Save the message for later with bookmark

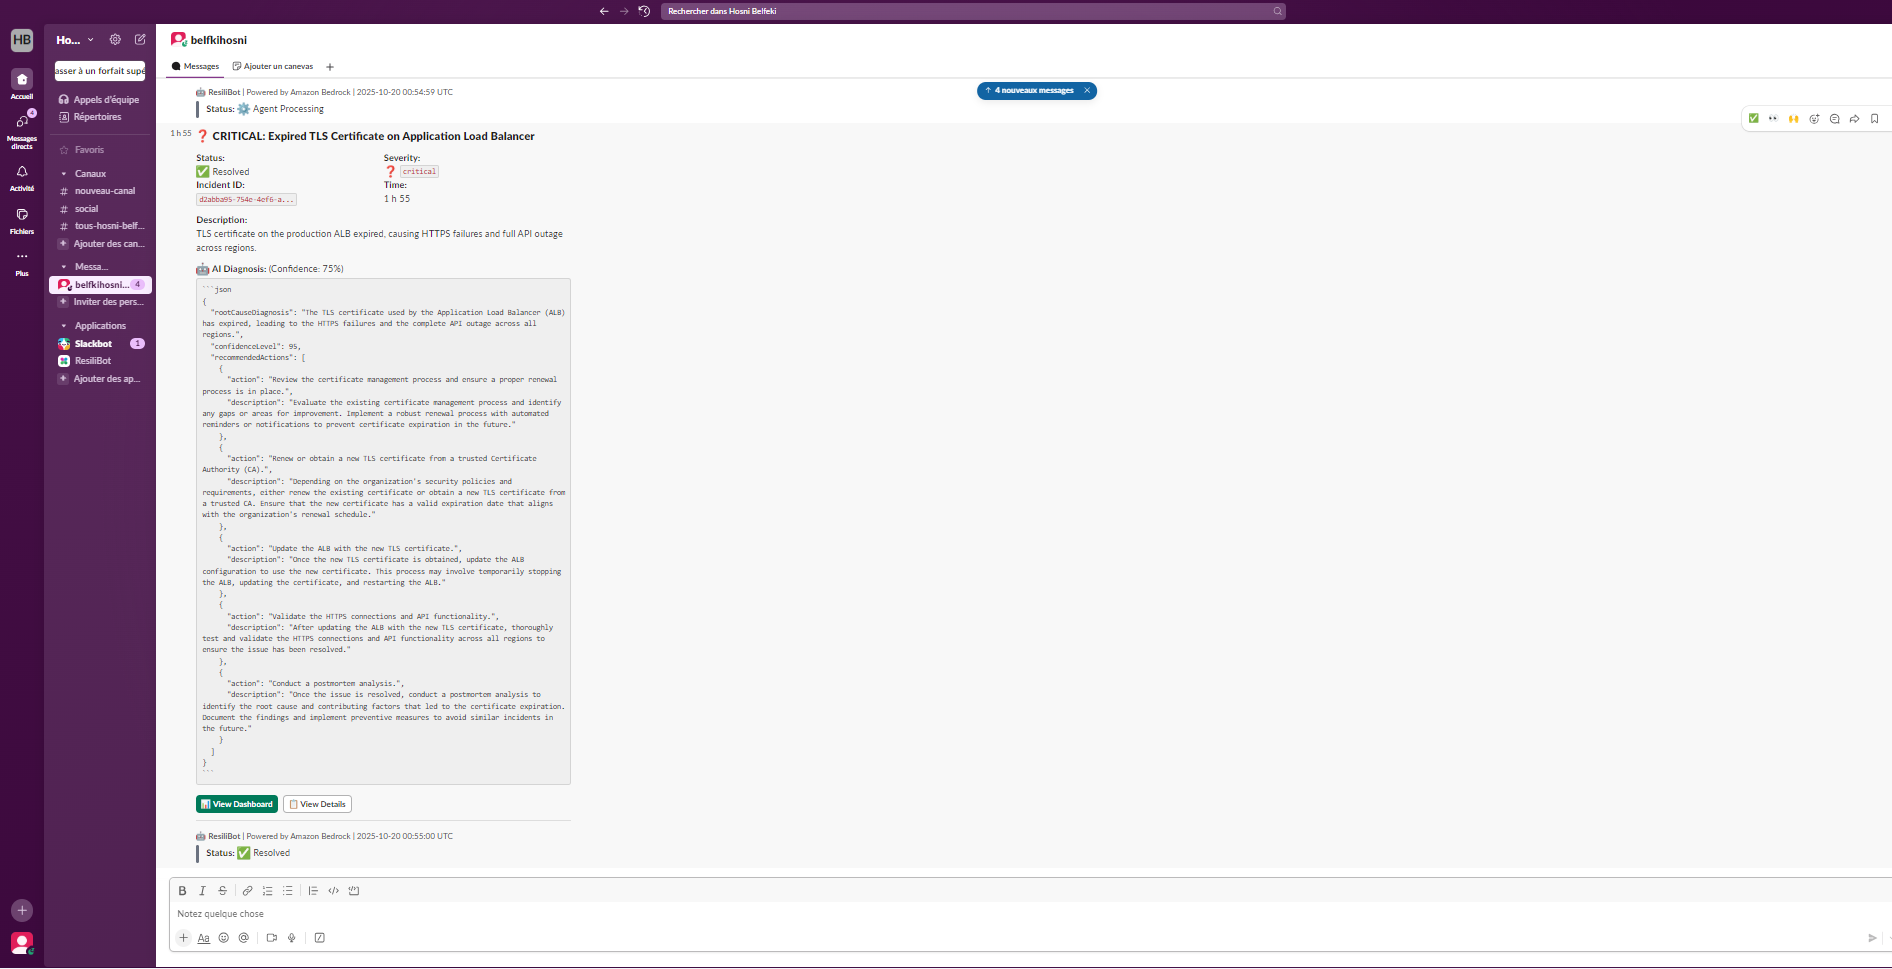pos(1874,118)
